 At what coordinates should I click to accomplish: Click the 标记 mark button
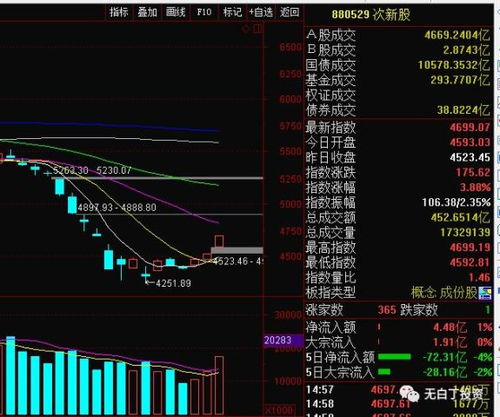[x=232, y=12]
